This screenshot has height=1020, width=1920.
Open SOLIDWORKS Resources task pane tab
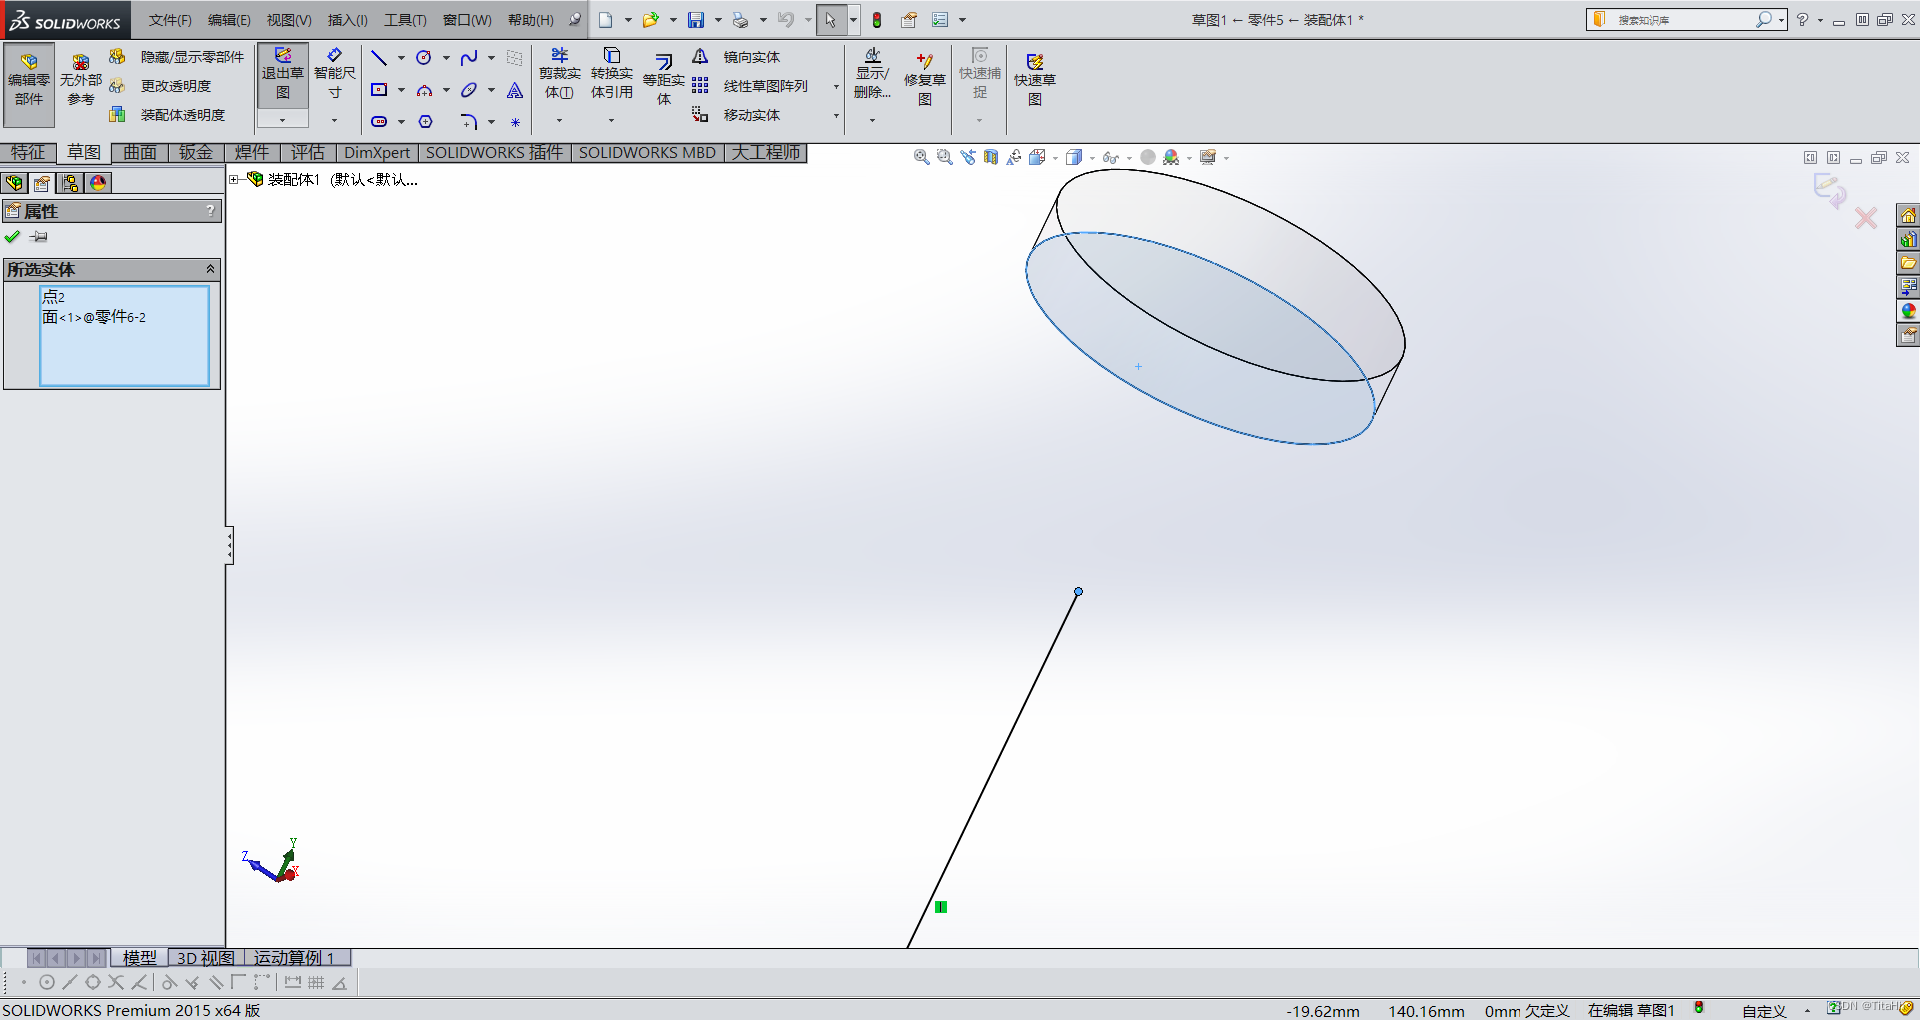tap(1908, 216)
